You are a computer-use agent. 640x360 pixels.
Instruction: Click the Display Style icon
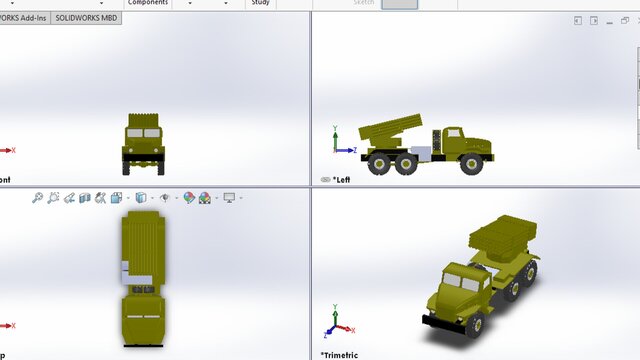[x=141, y=198]
